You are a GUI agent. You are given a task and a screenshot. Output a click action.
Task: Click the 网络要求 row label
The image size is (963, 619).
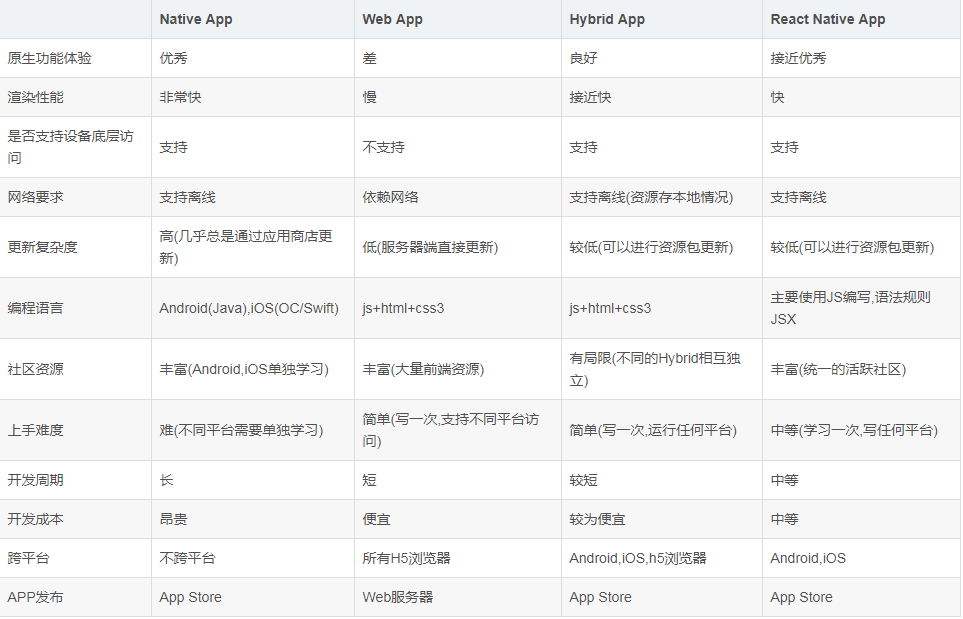pyautogui.click(x=36, y=197)
